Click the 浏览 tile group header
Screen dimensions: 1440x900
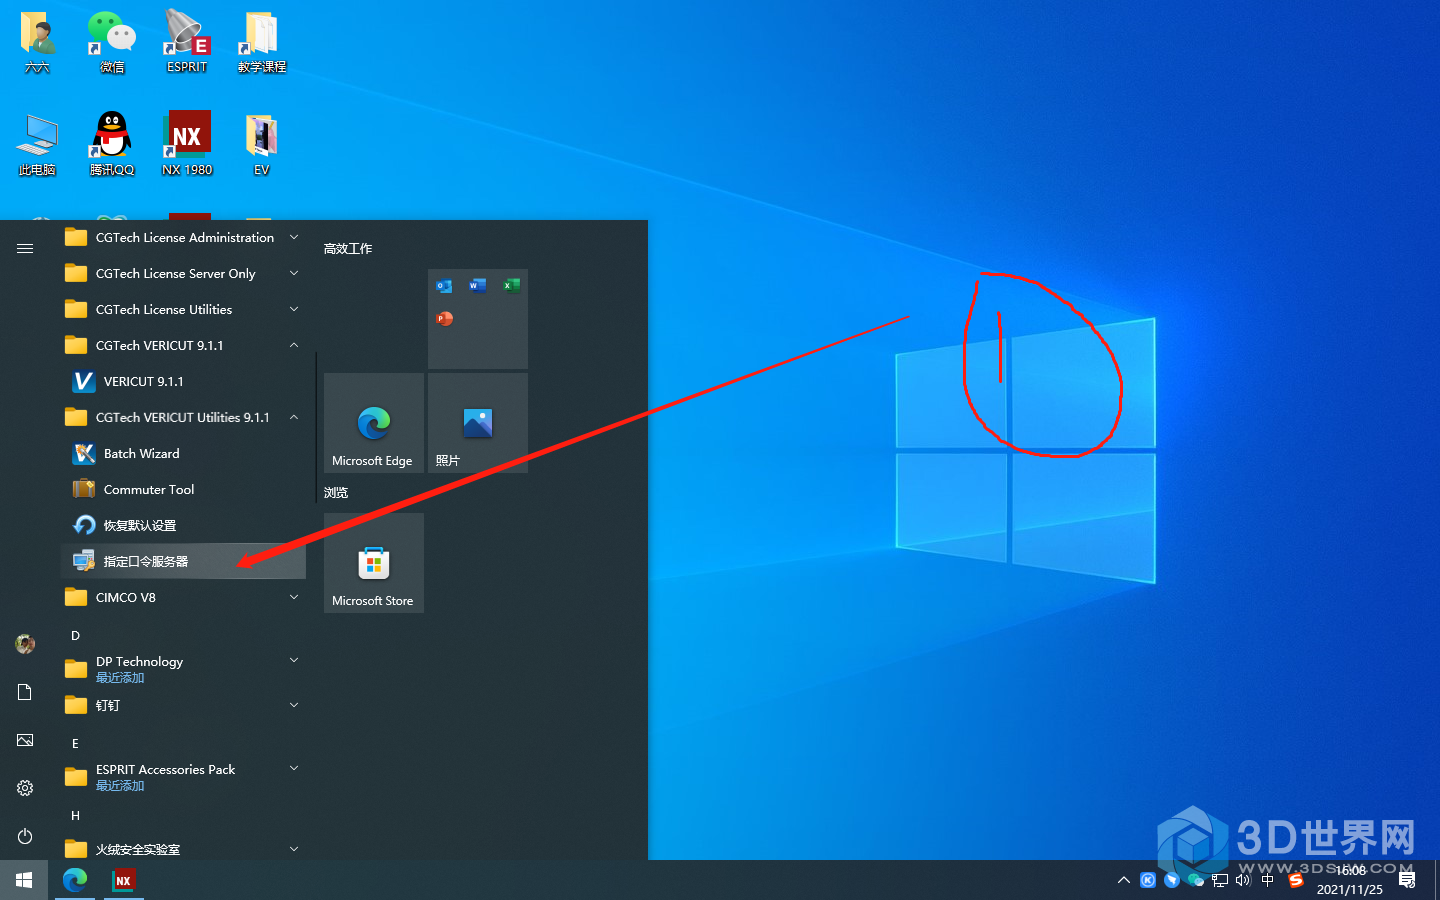336,492
